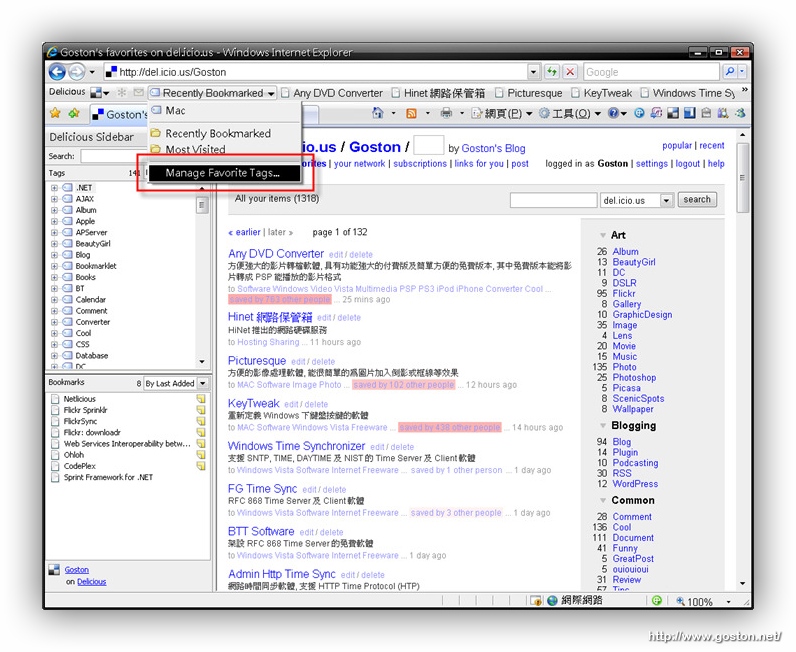Go back with the Back arrow

click(x=57, y=72)
